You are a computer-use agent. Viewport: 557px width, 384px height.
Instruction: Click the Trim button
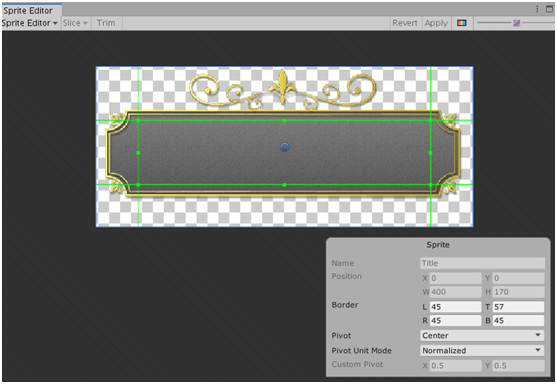106,23
